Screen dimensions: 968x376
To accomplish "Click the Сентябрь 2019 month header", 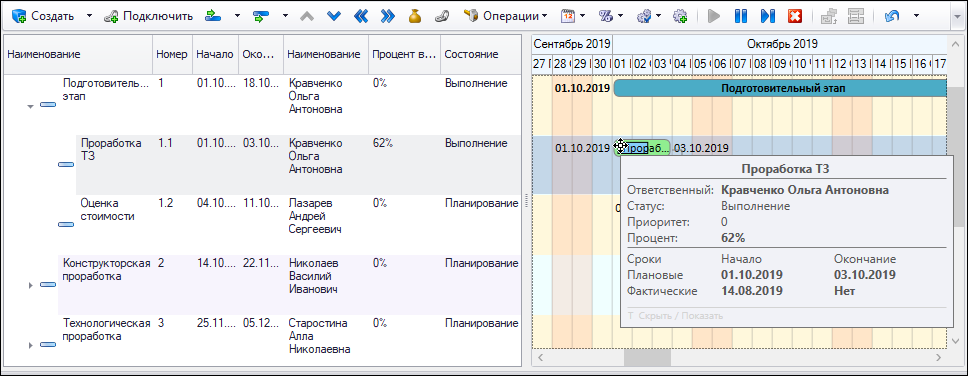I will 572,44.
